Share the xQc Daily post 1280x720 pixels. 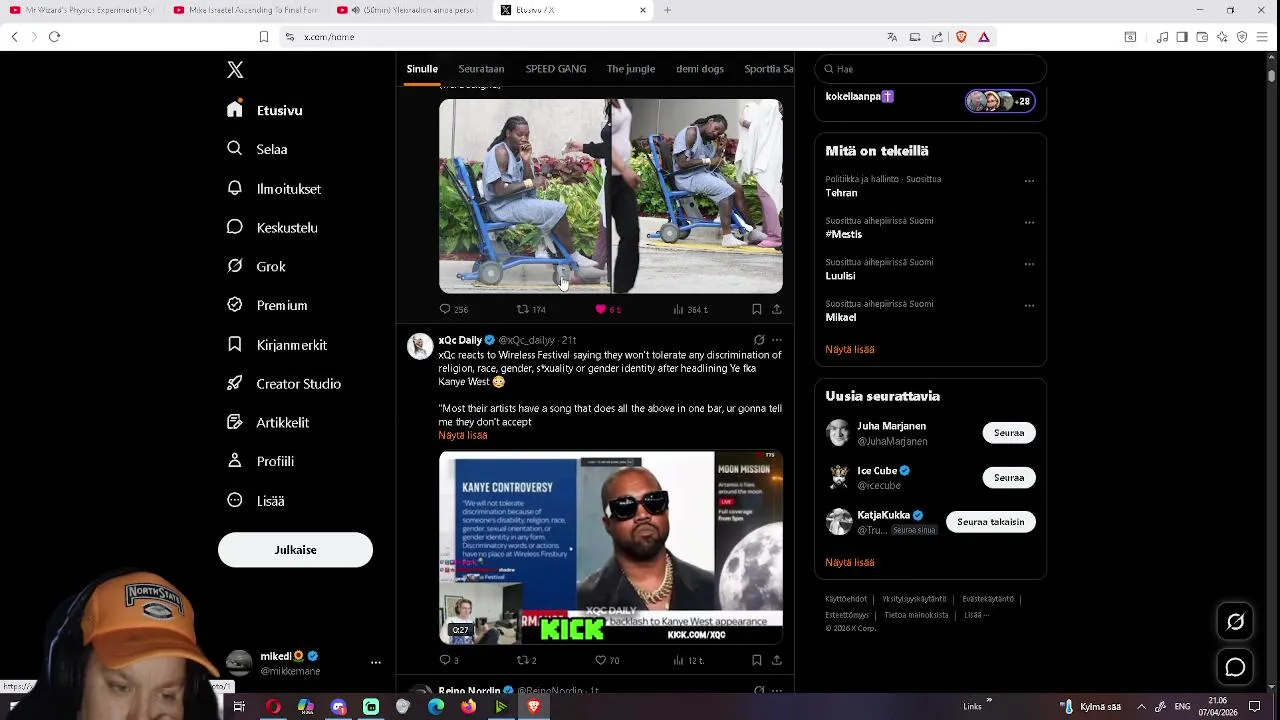[776, 660]
